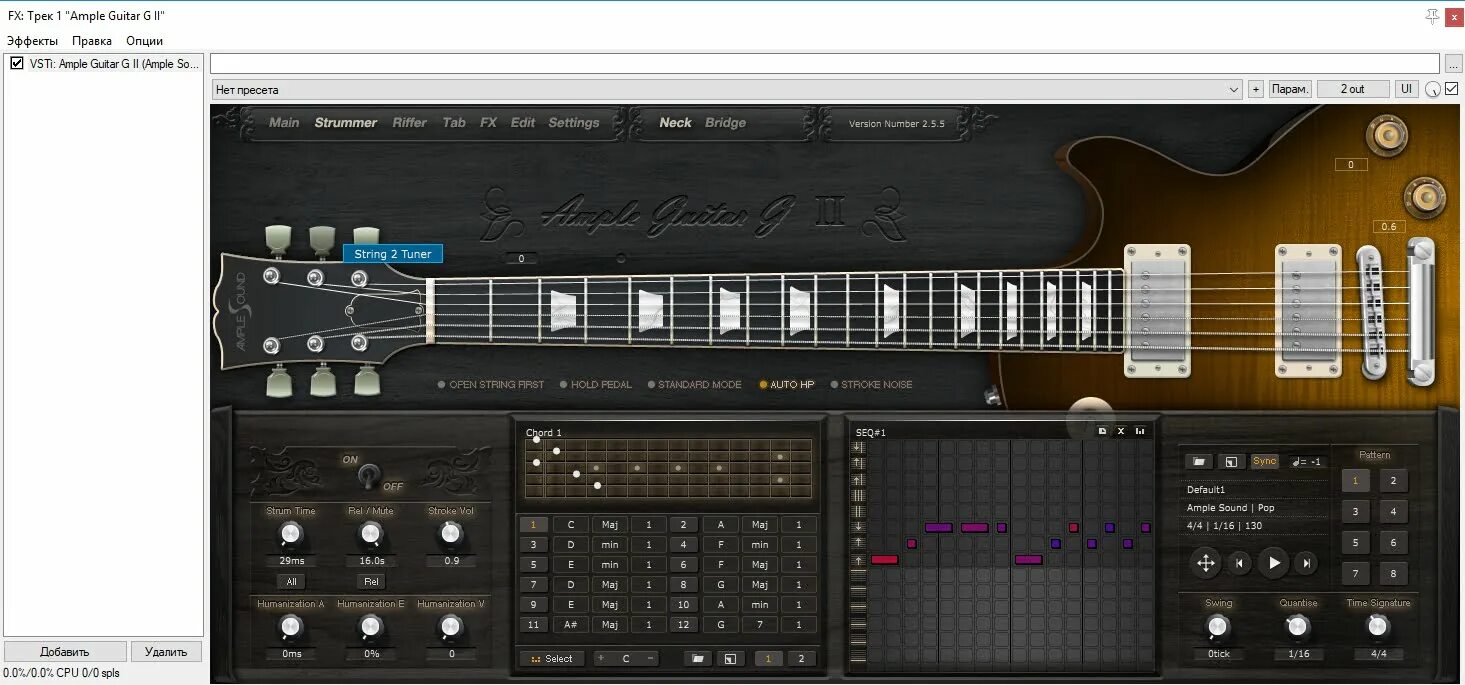1465x685 pixels.
Task: Change chord 4 root note F
Action: tap(721, 545)
